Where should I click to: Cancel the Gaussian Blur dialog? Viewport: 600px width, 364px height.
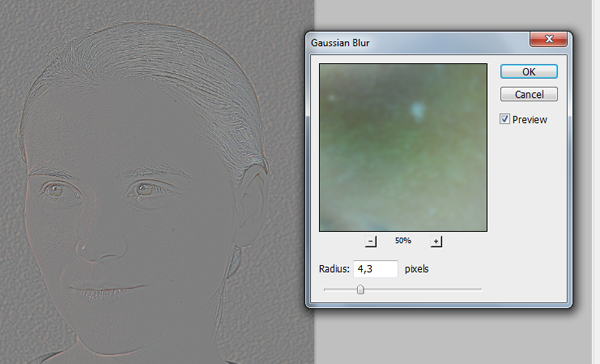(529, 94)
